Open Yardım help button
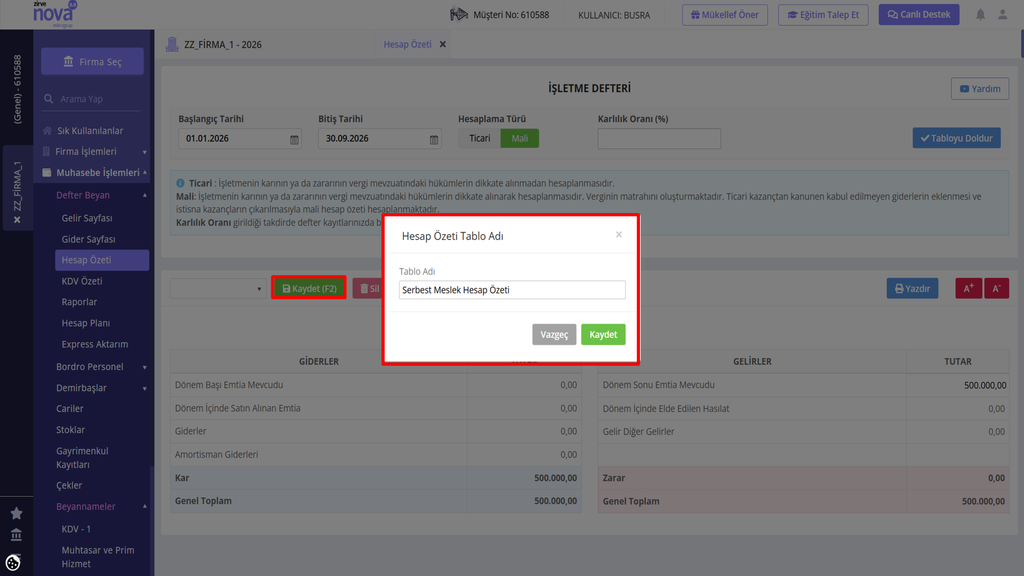 click(x=980, y=89)
